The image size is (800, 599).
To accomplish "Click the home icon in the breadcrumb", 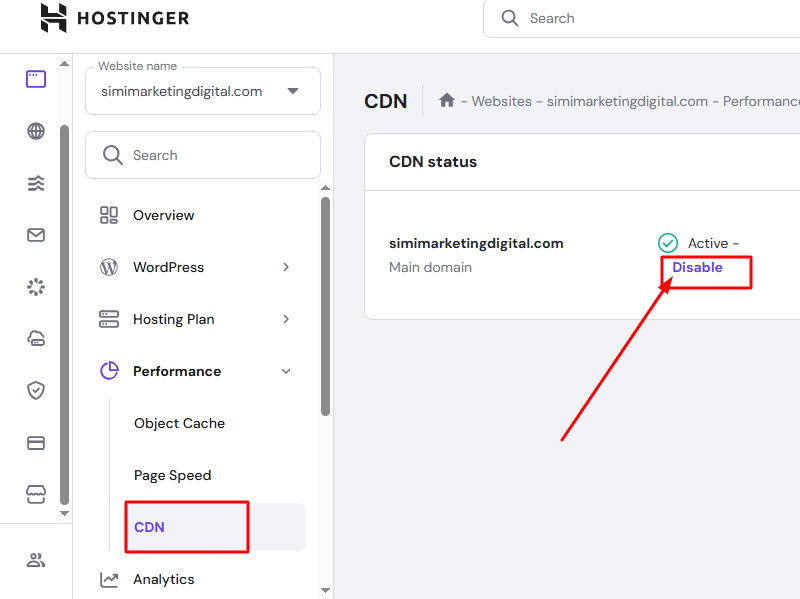I will point(447,100).
